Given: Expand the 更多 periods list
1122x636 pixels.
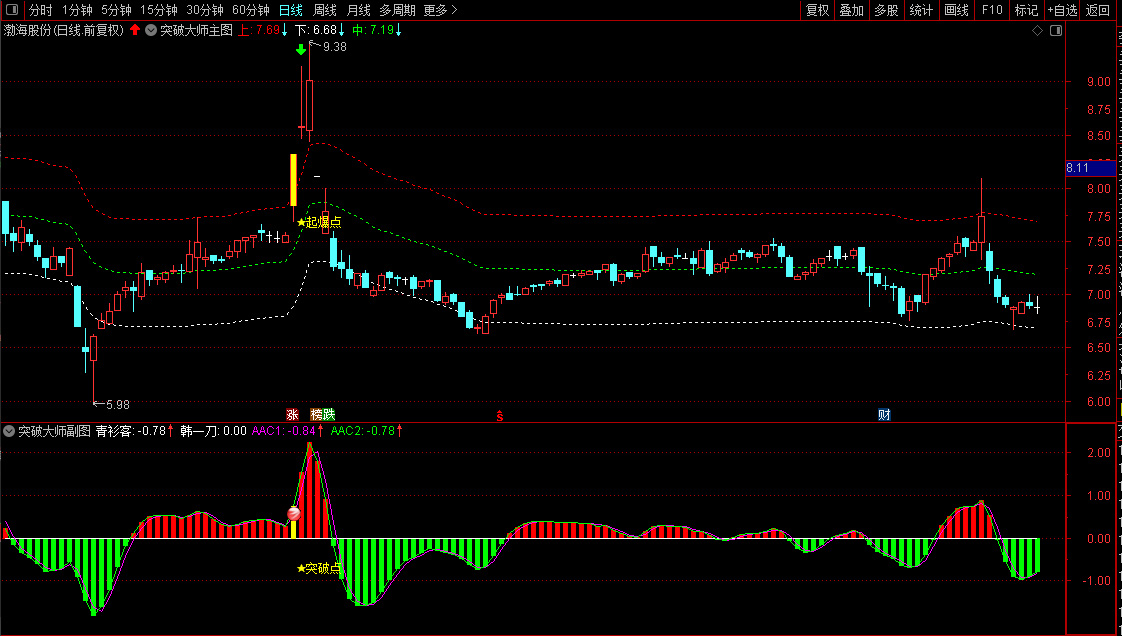Looking at the screenshot, I should (x=440, y=10).
